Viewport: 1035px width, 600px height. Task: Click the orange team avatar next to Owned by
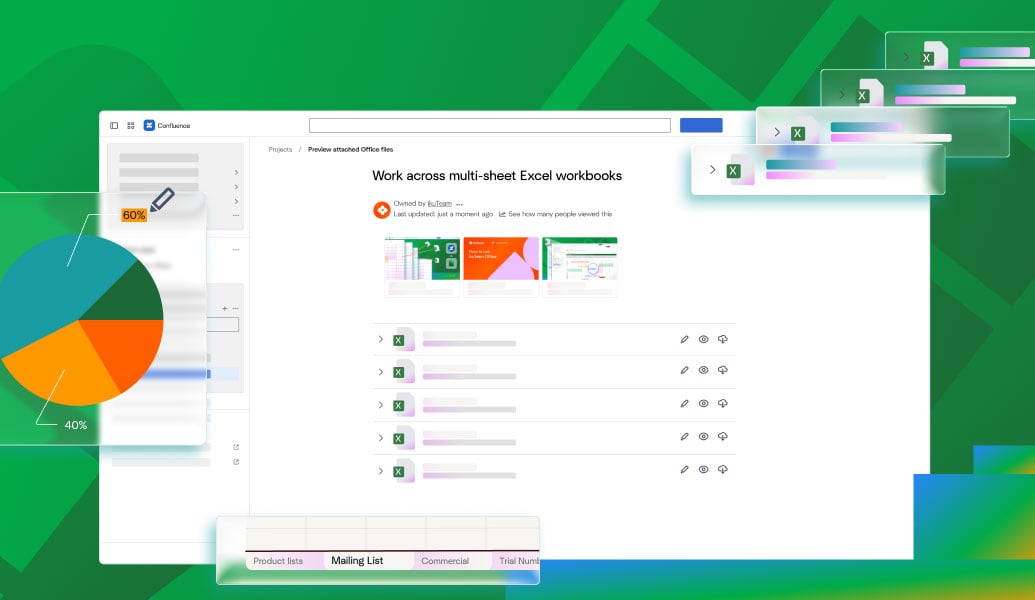[382, 211]
